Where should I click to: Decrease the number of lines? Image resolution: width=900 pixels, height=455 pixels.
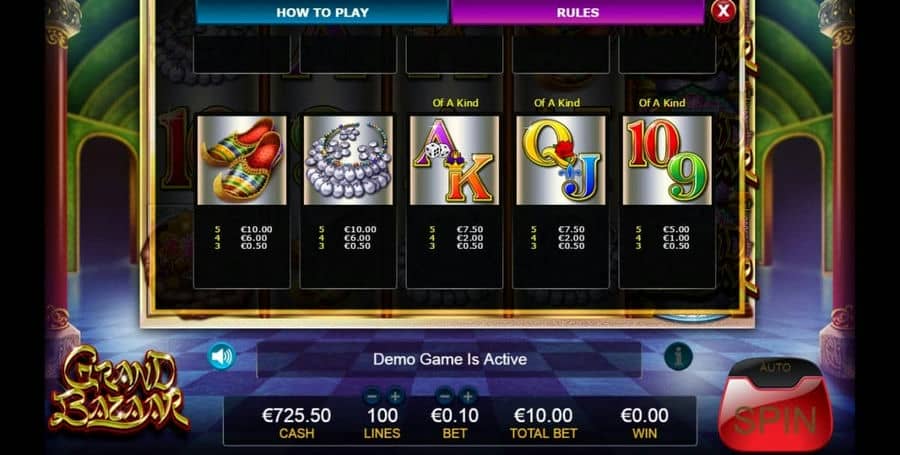[372, 396]
